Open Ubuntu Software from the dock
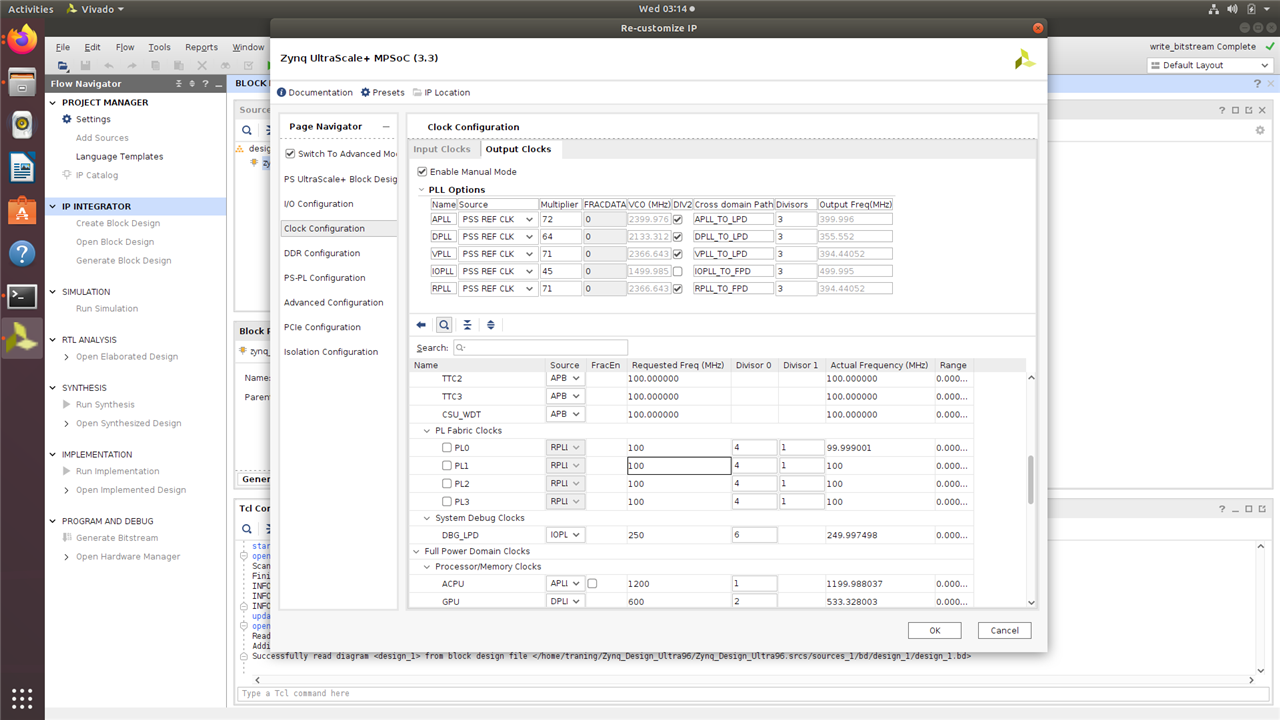1280x720 pixels. (22, 211)
